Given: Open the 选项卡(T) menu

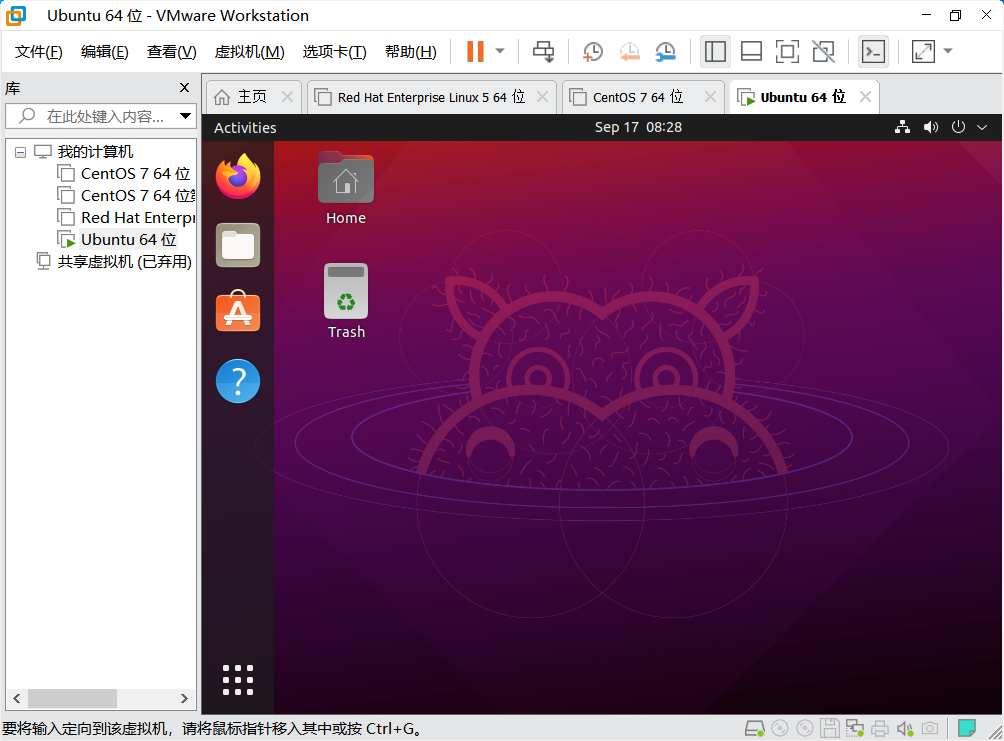Looking at the screenshot, I should [x=334, y=52].
